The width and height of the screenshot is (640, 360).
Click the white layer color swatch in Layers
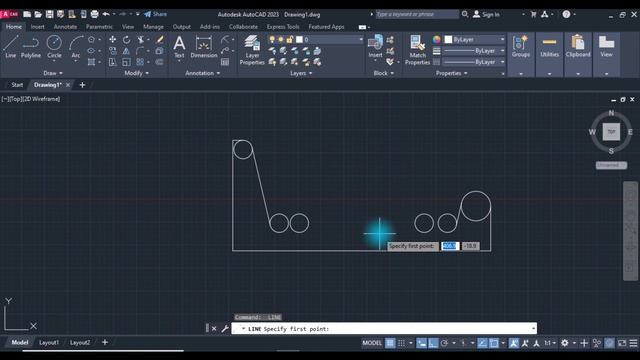point(299,40)
